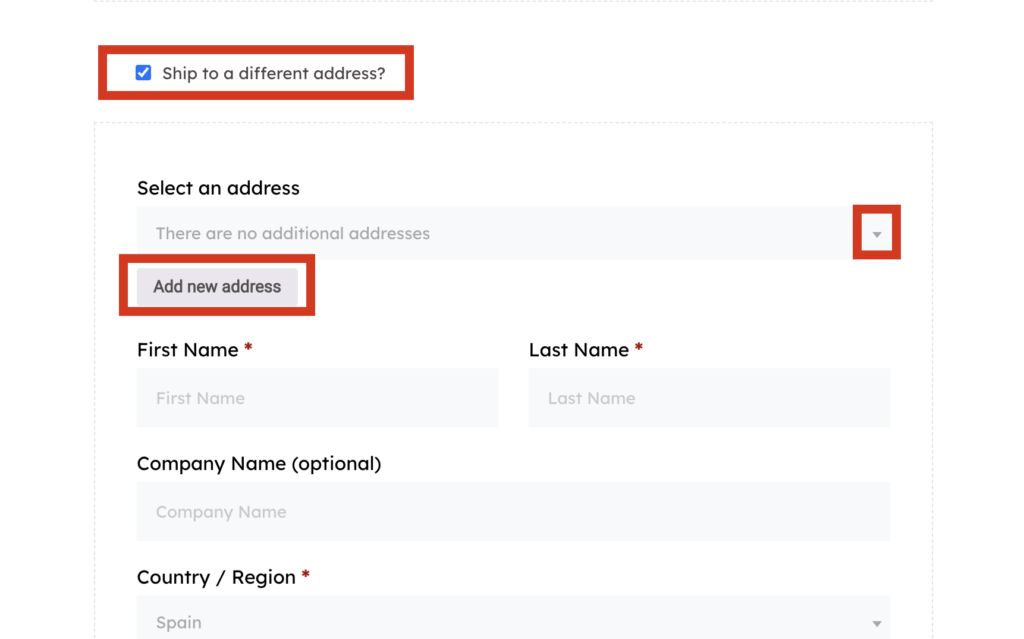The width and height of the screenshot is (1024, 639).
Task: Click the 'Select an address' heading label
Action: [218, 188]
